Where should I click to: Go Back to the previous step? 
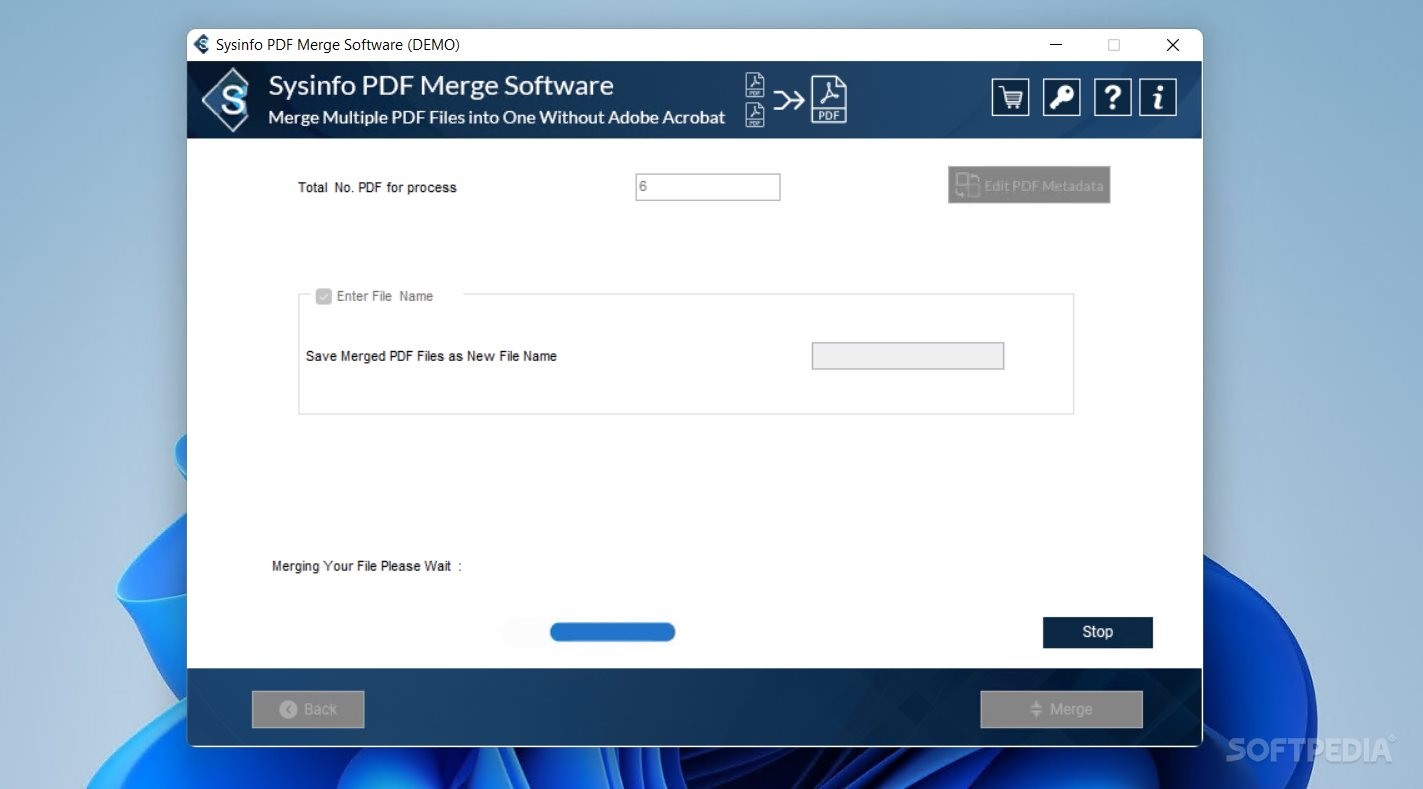(308, 709)
